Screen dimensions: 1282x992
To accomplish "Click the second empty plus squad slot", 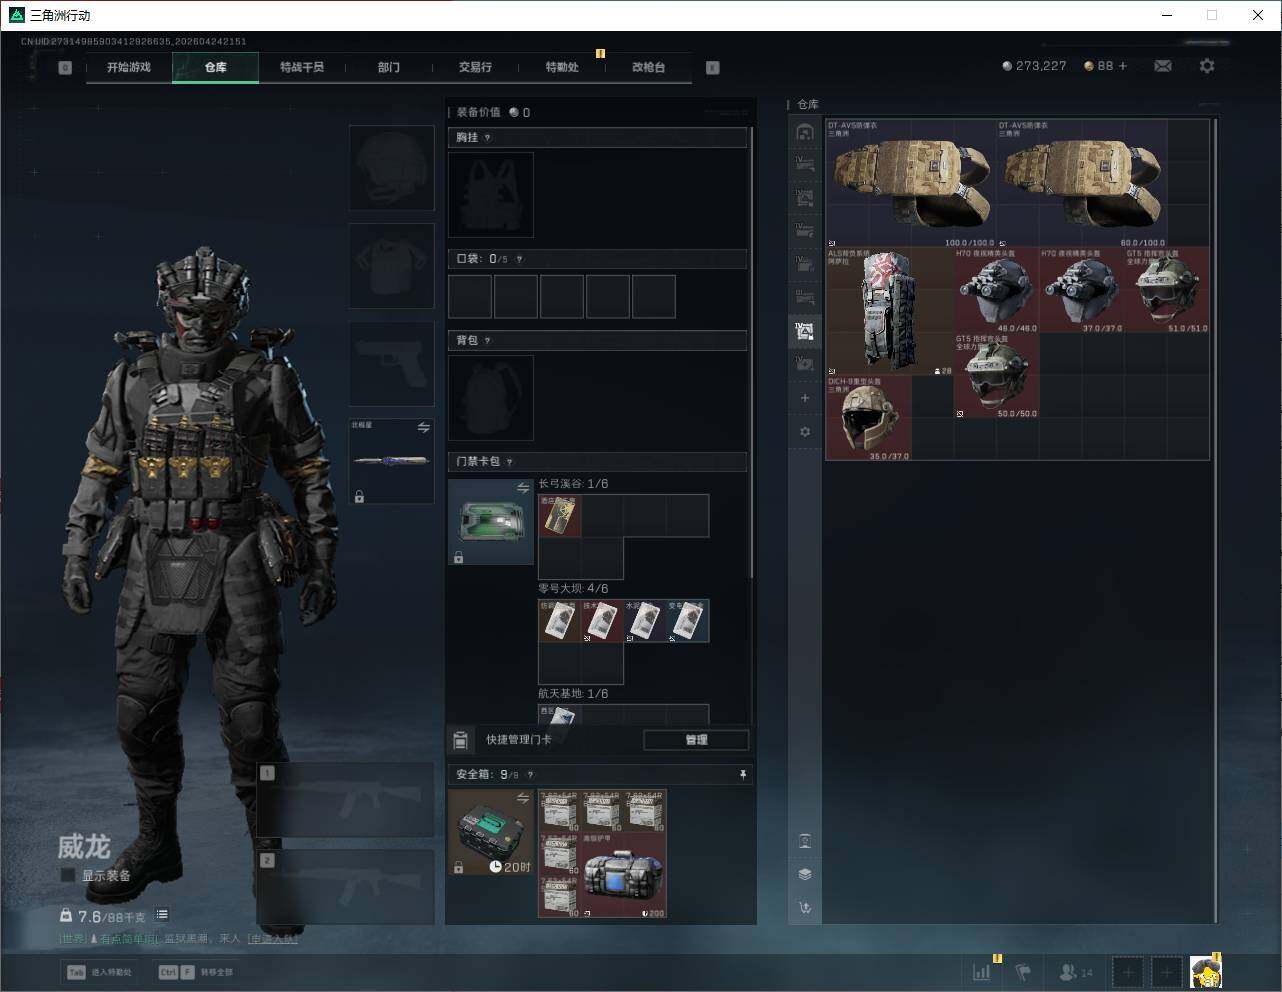I will (x=1166, y=972).
